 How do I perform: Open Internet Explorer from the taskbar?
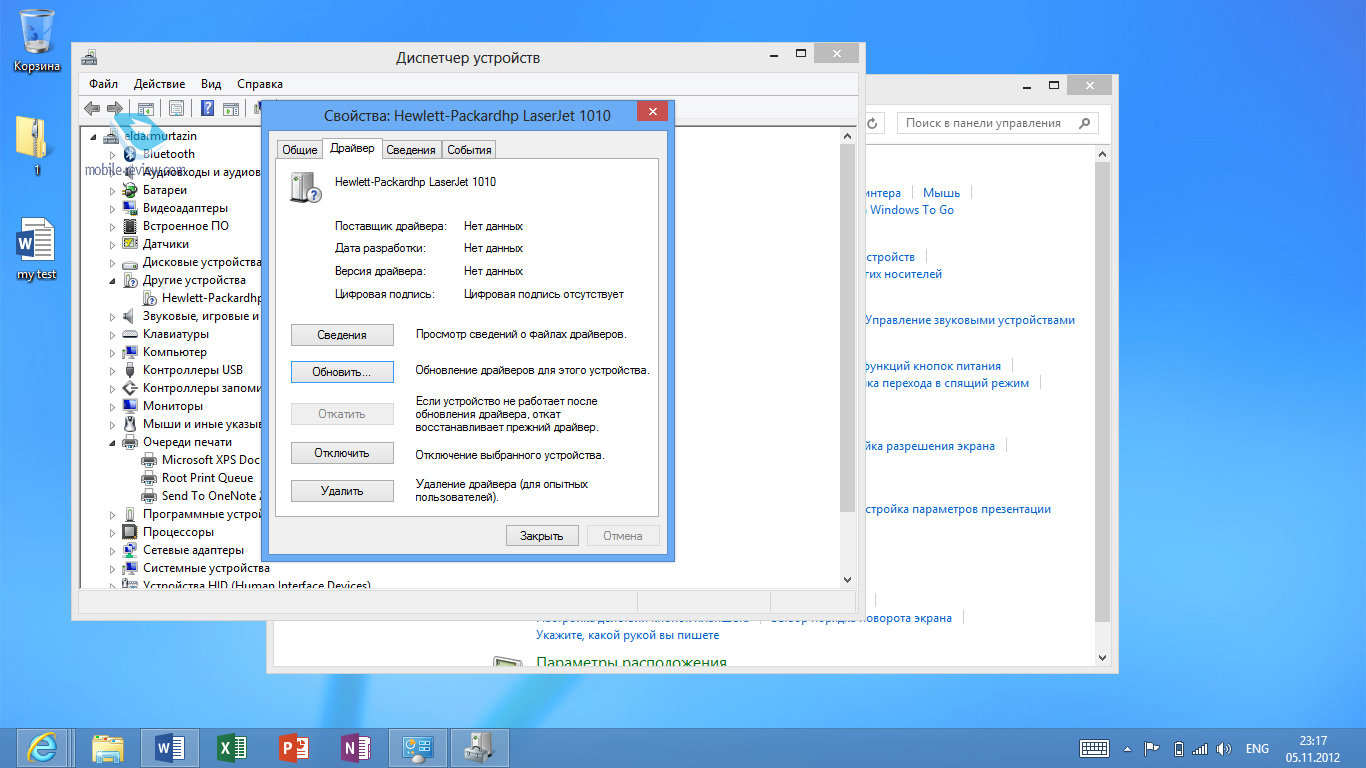[42, 747]
